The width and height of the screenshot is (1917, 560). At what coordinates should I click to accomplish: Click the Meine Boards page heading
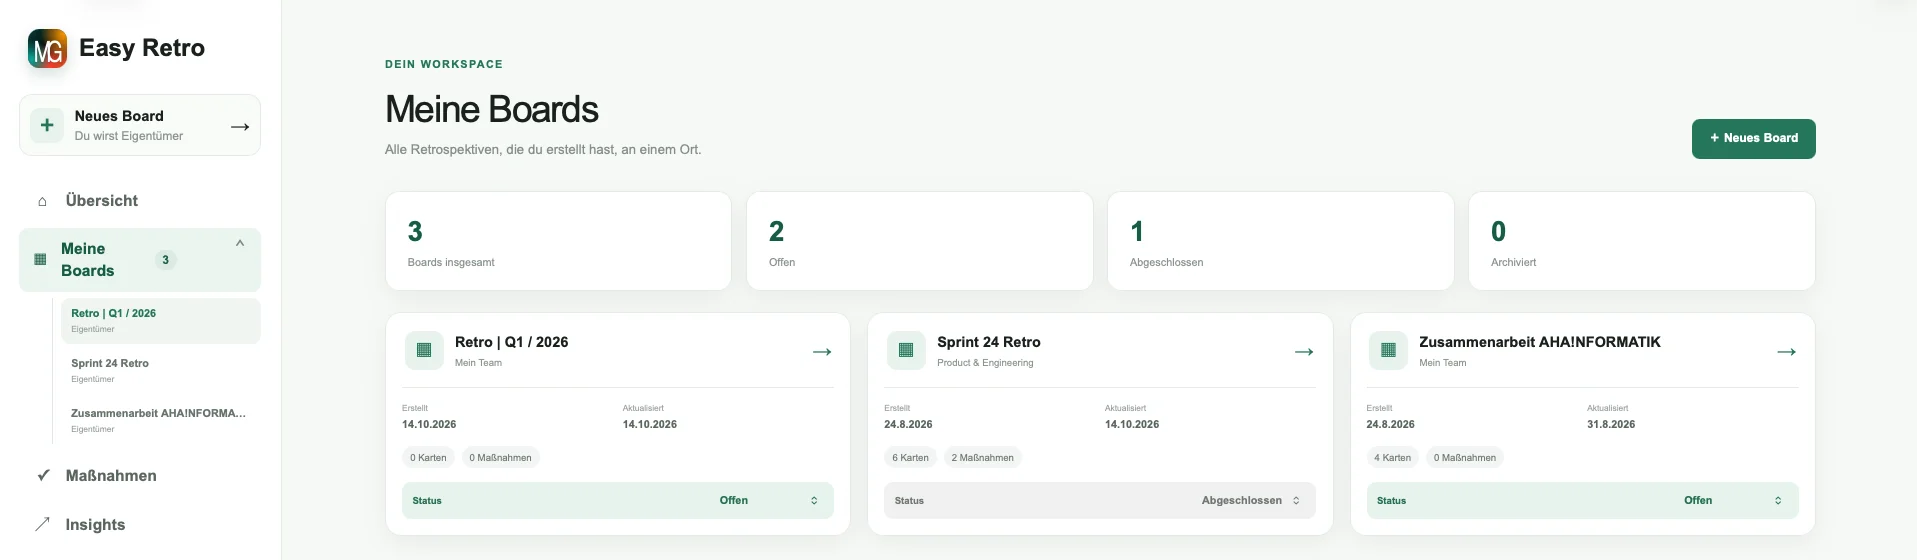[492, 110]
